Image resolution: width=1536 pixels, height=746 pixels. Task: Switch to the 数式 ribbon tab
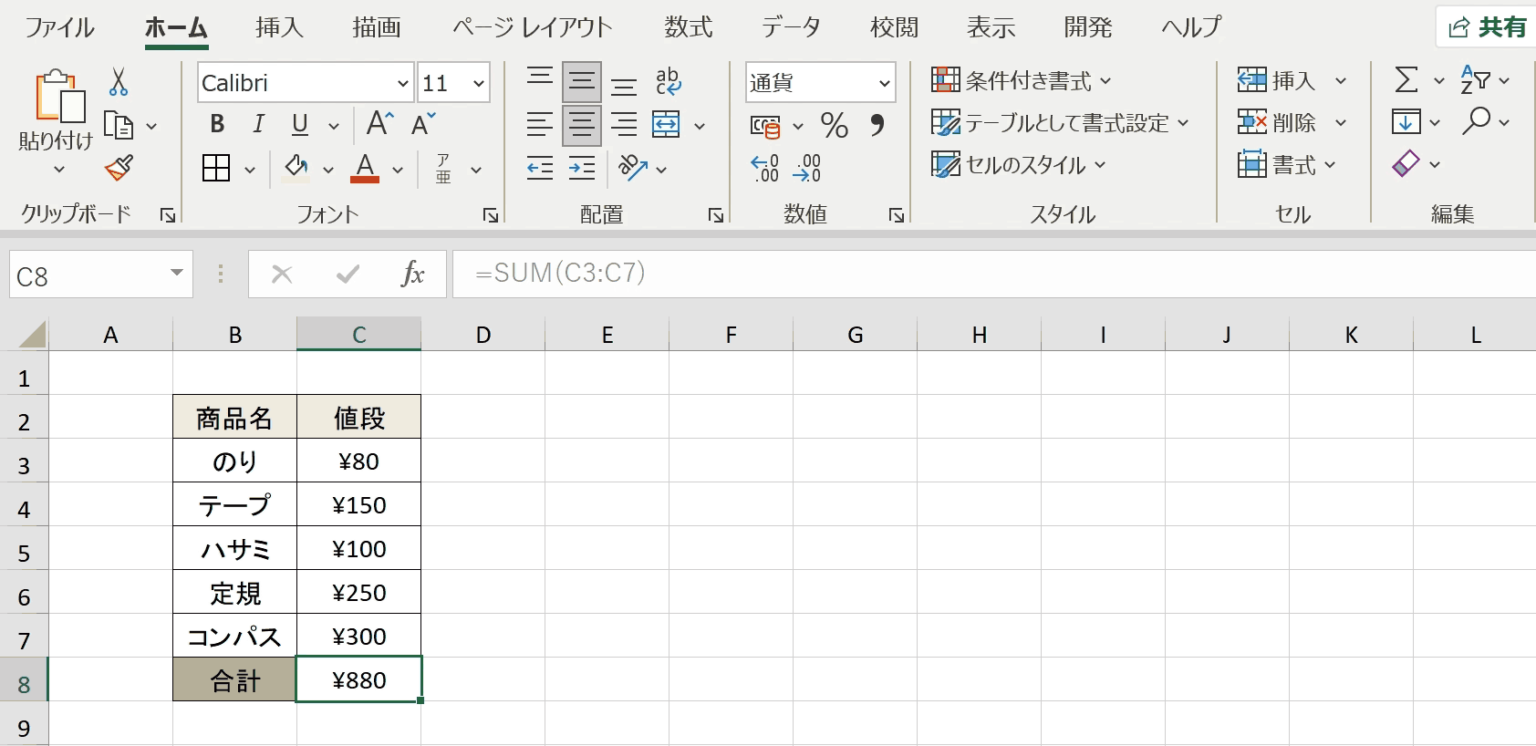(x=687, y=27)
